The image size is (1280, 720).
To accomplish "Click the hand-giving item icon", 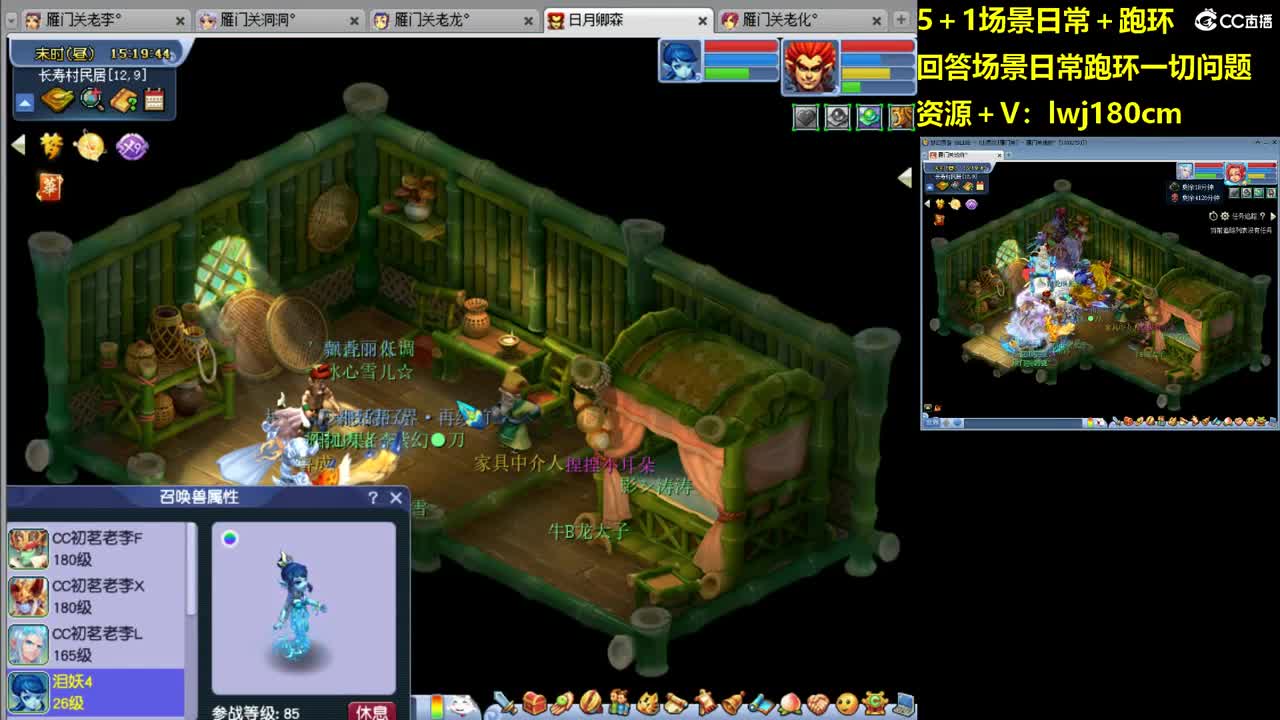I will (x=563, y=704).
